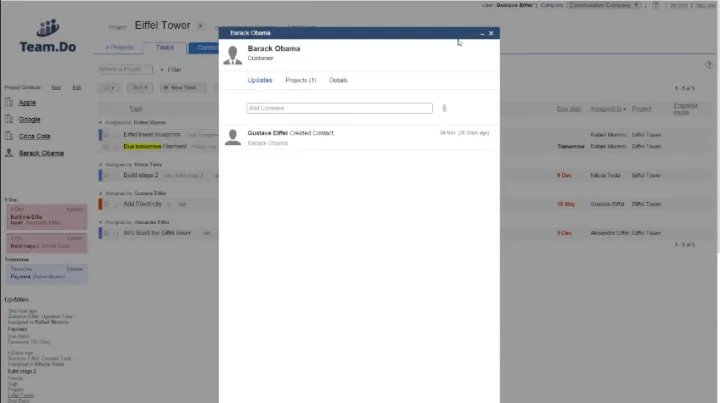
Task: Click the Project column header
Action: [641, 109]
